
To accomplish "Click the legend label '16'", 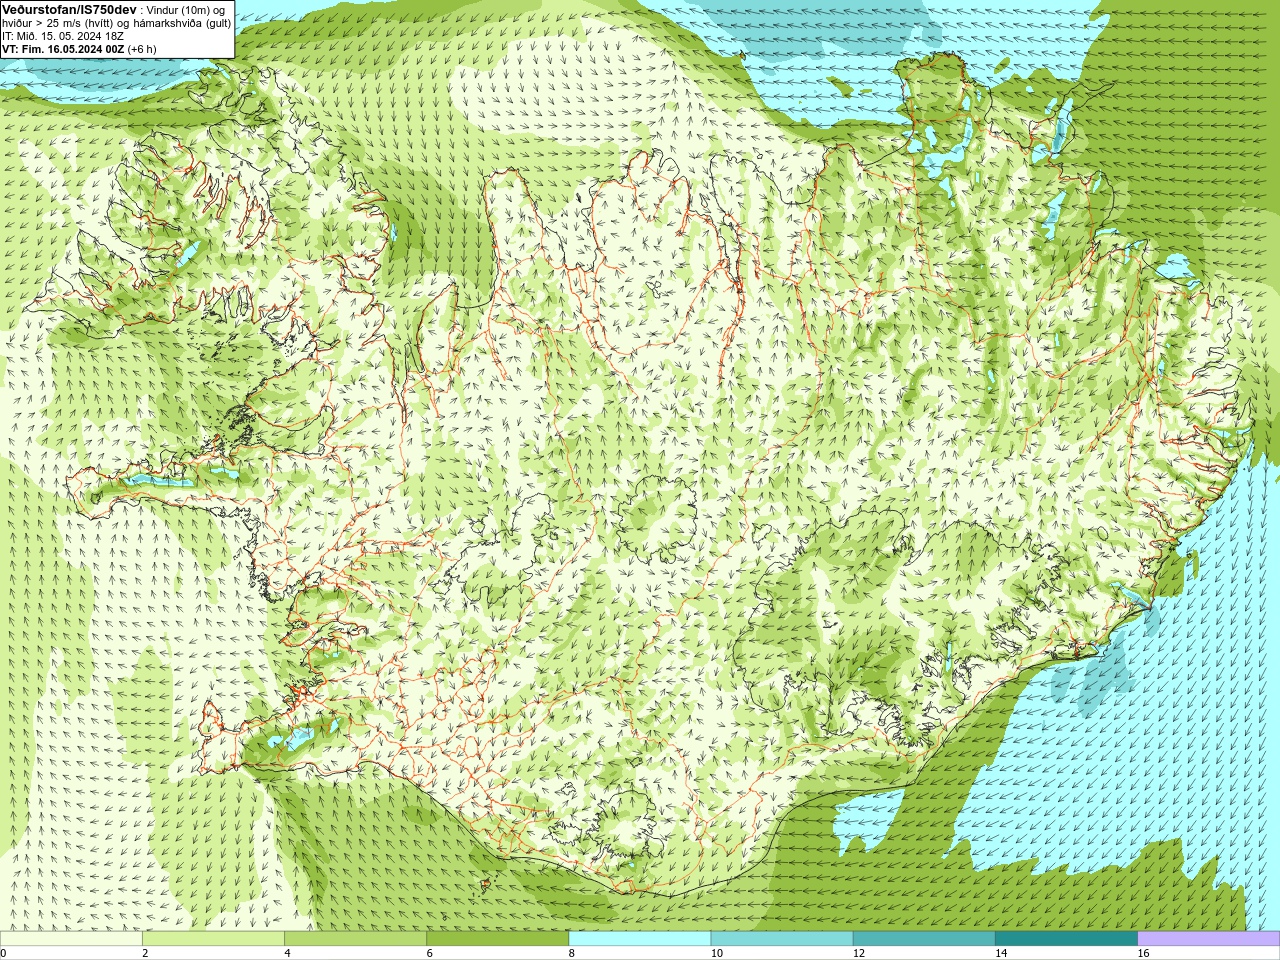I will (x=1143, y=953).
